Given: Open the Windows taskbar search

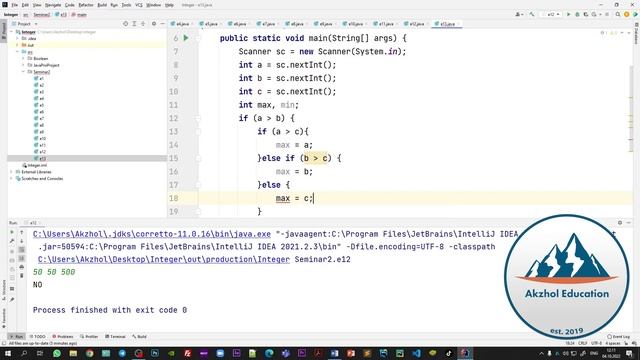Looking at the screenshot, I should pyautogui.click(x=24, y=353).
